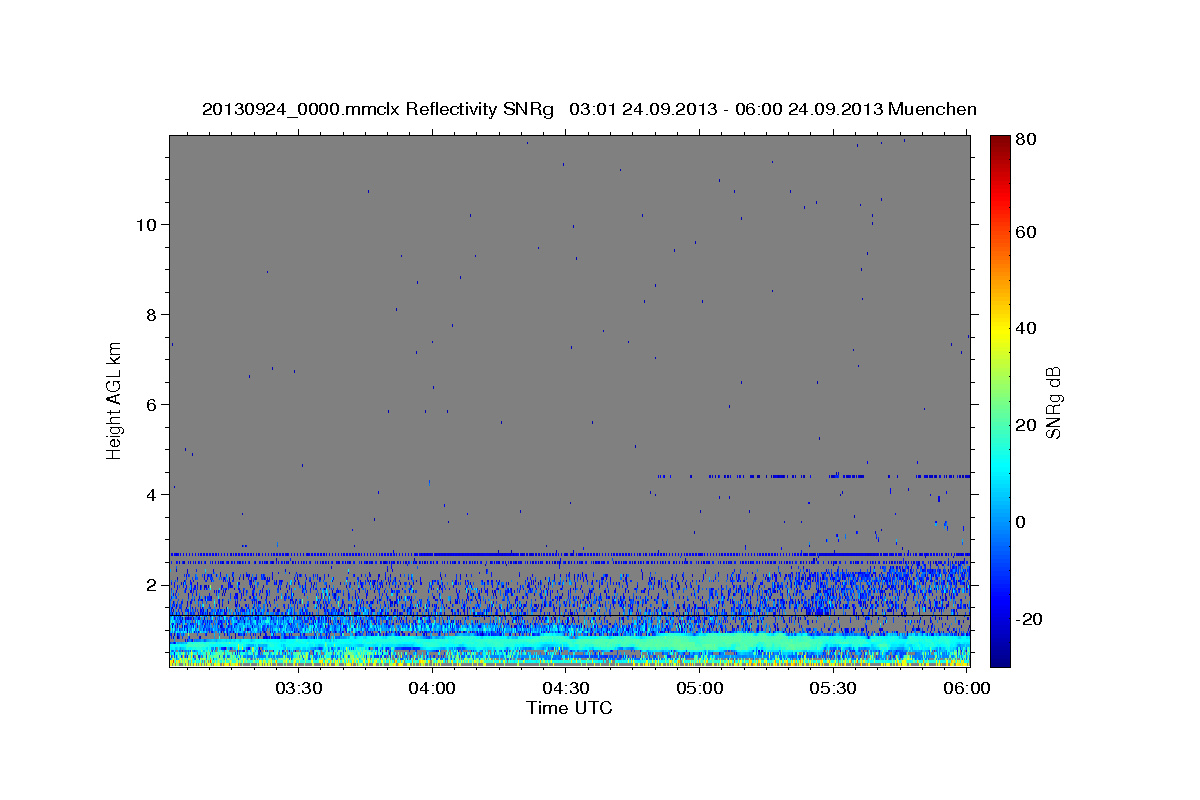Click the colorbar value label 60

pos(1025,232)
